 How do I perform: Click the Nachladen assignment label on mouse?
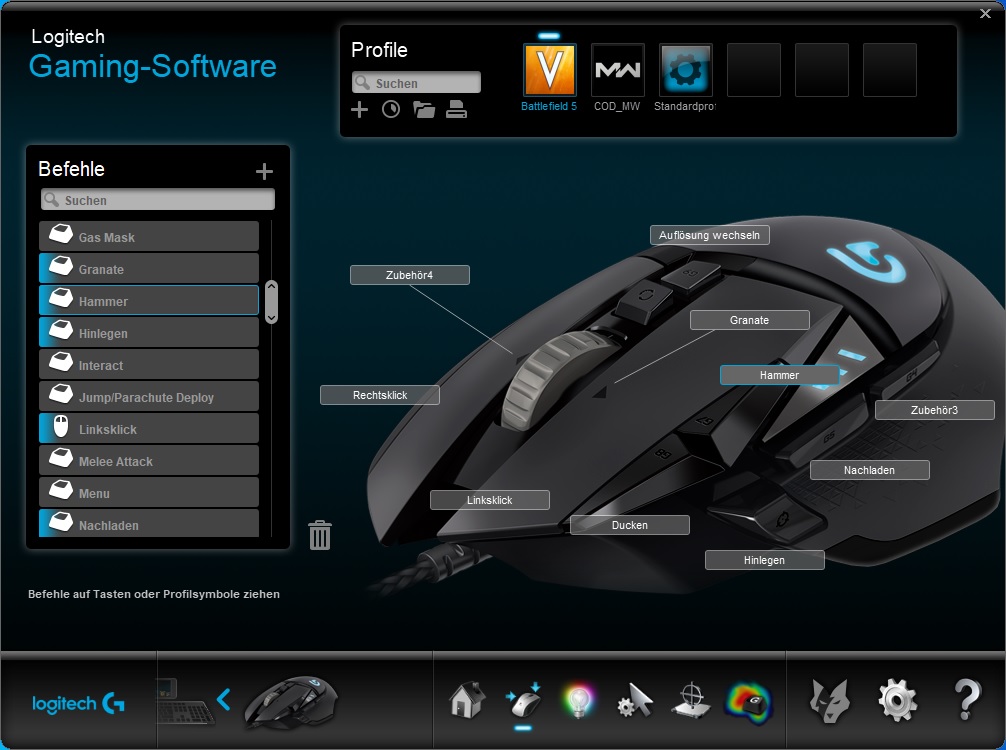(869, 470)
